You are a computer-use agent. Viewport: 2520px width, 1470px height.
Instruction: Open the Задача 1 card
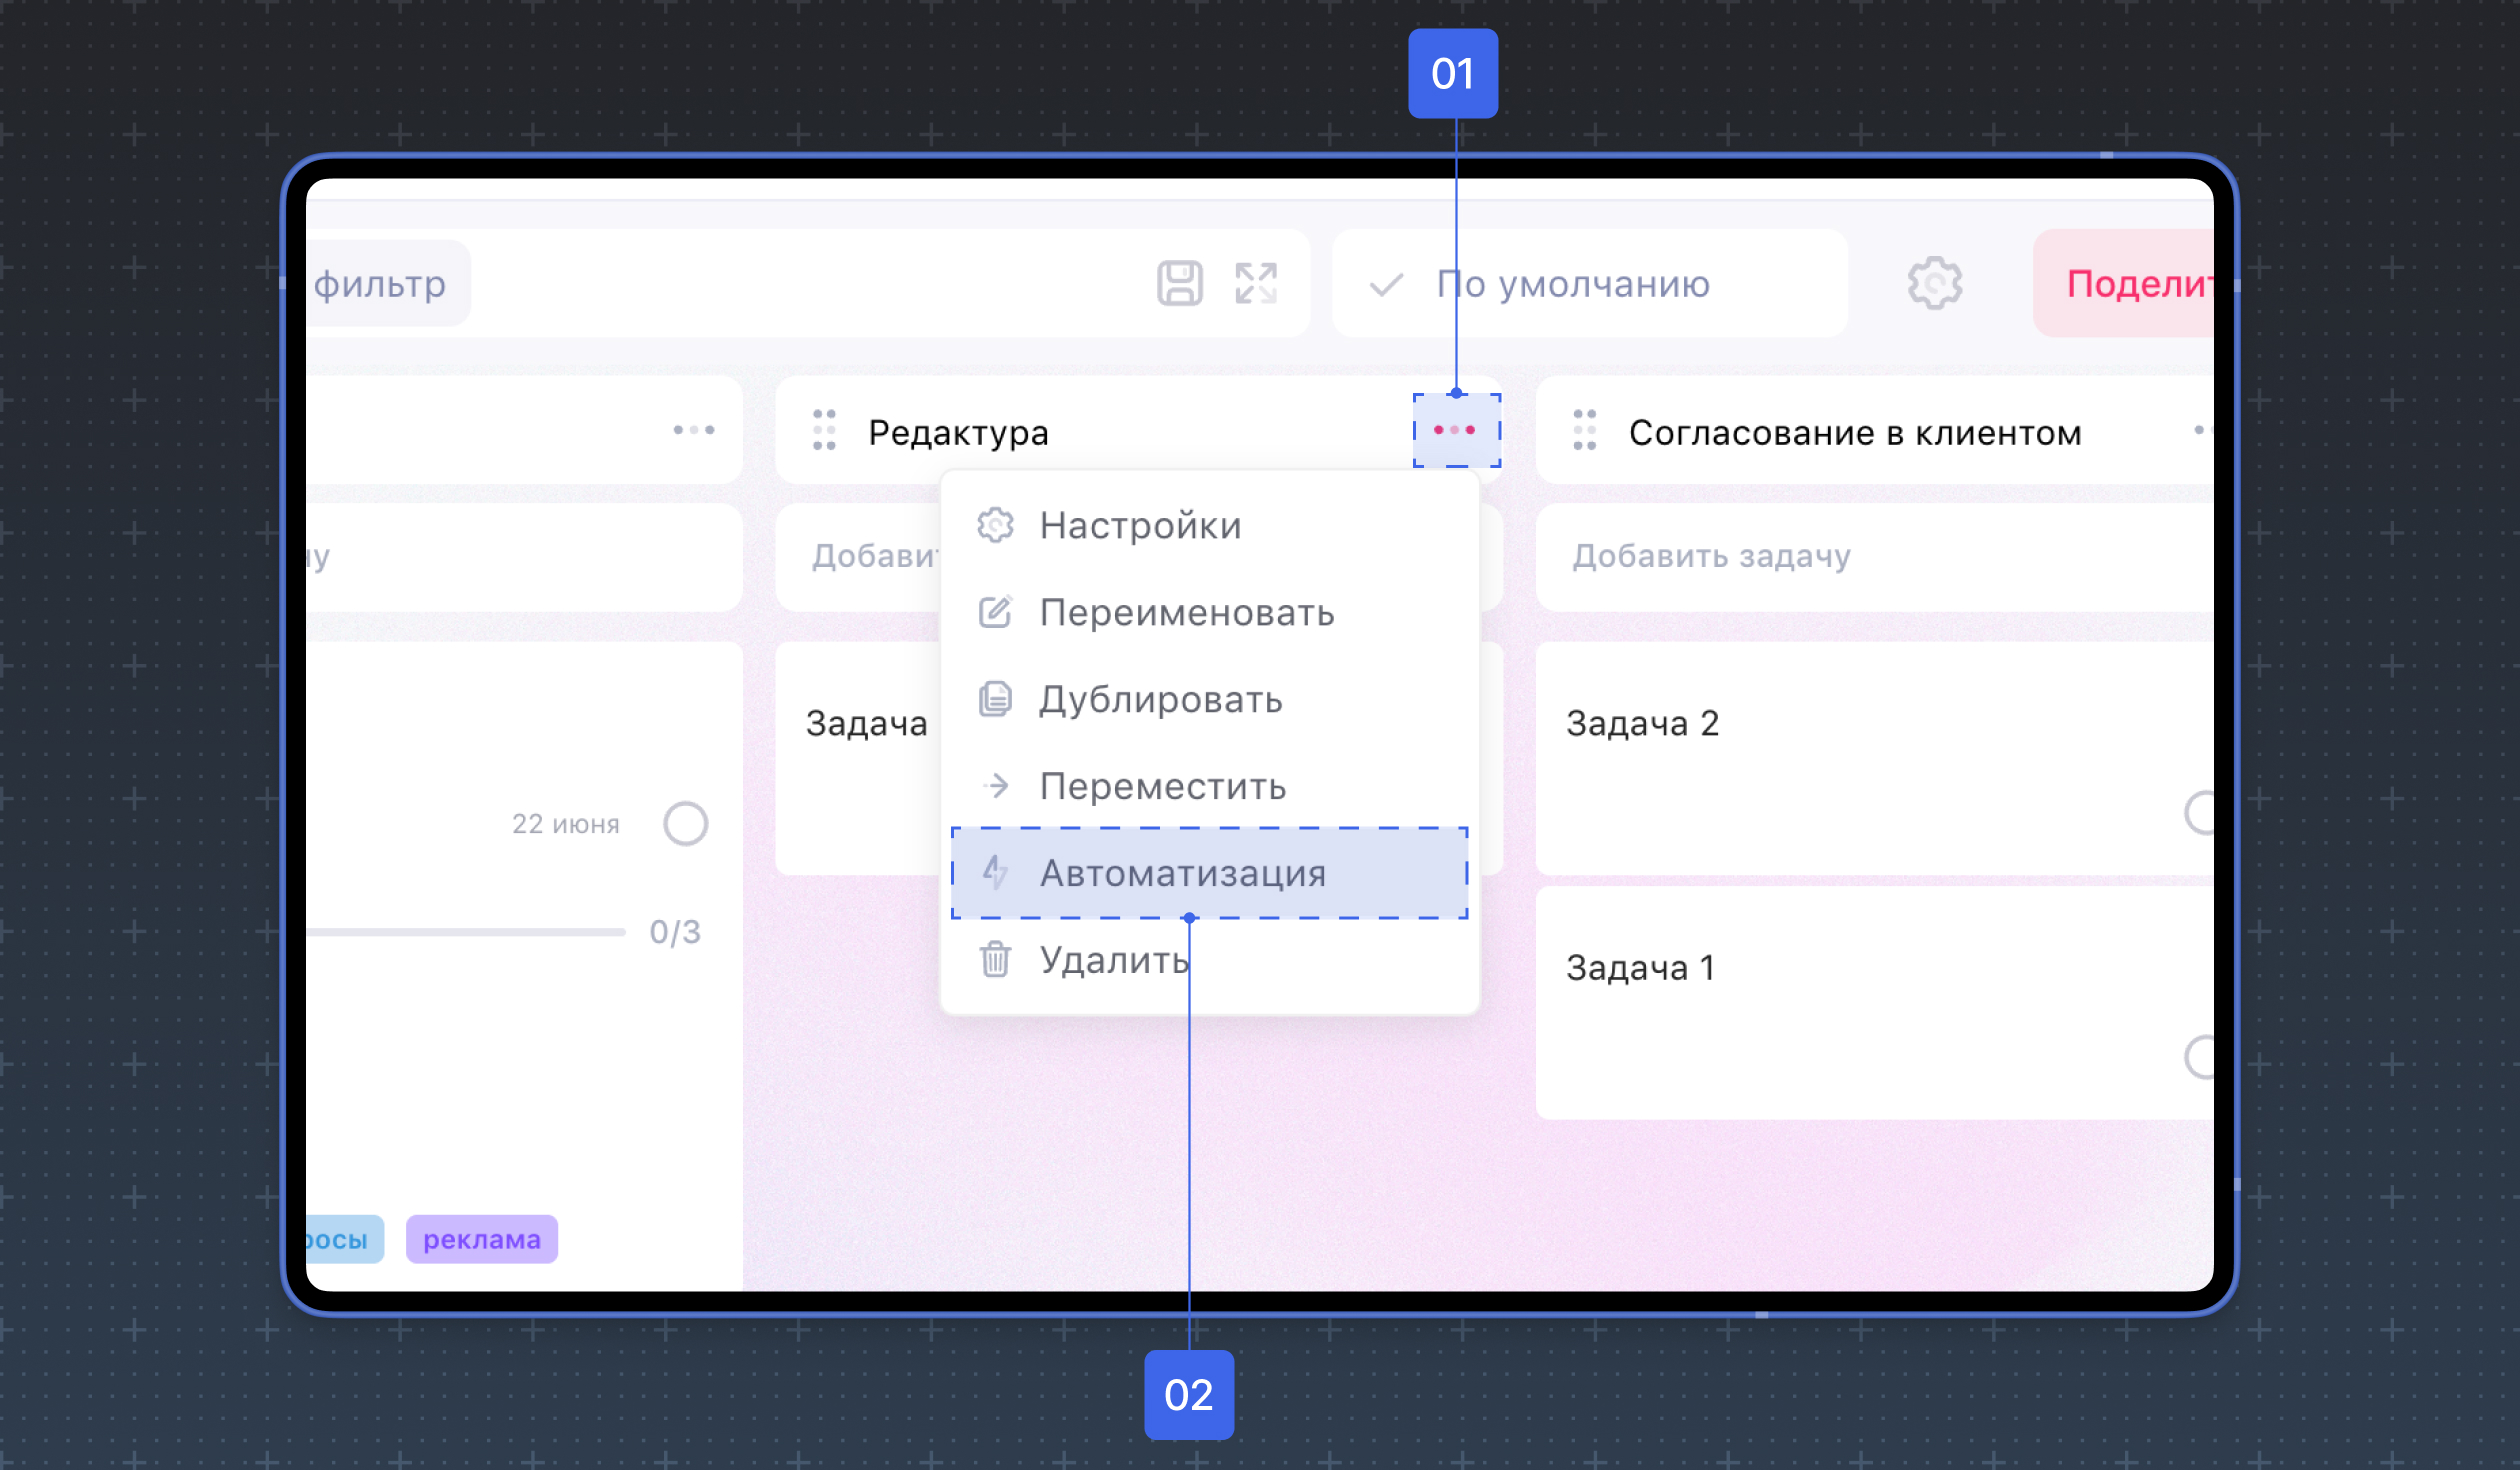coord(1874,1002)
